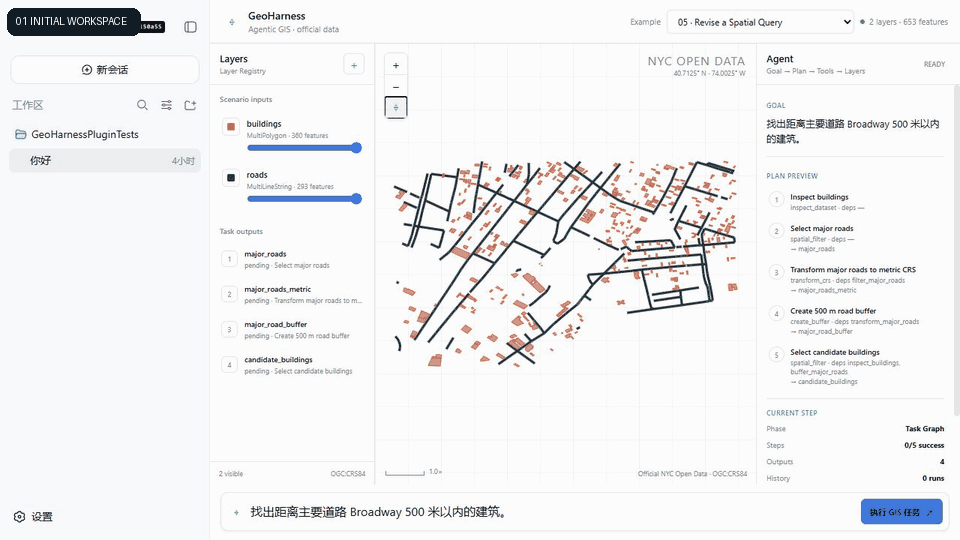Select the major_roads task output
Screen dimensions: 960x540
click(x=291, y=260)
